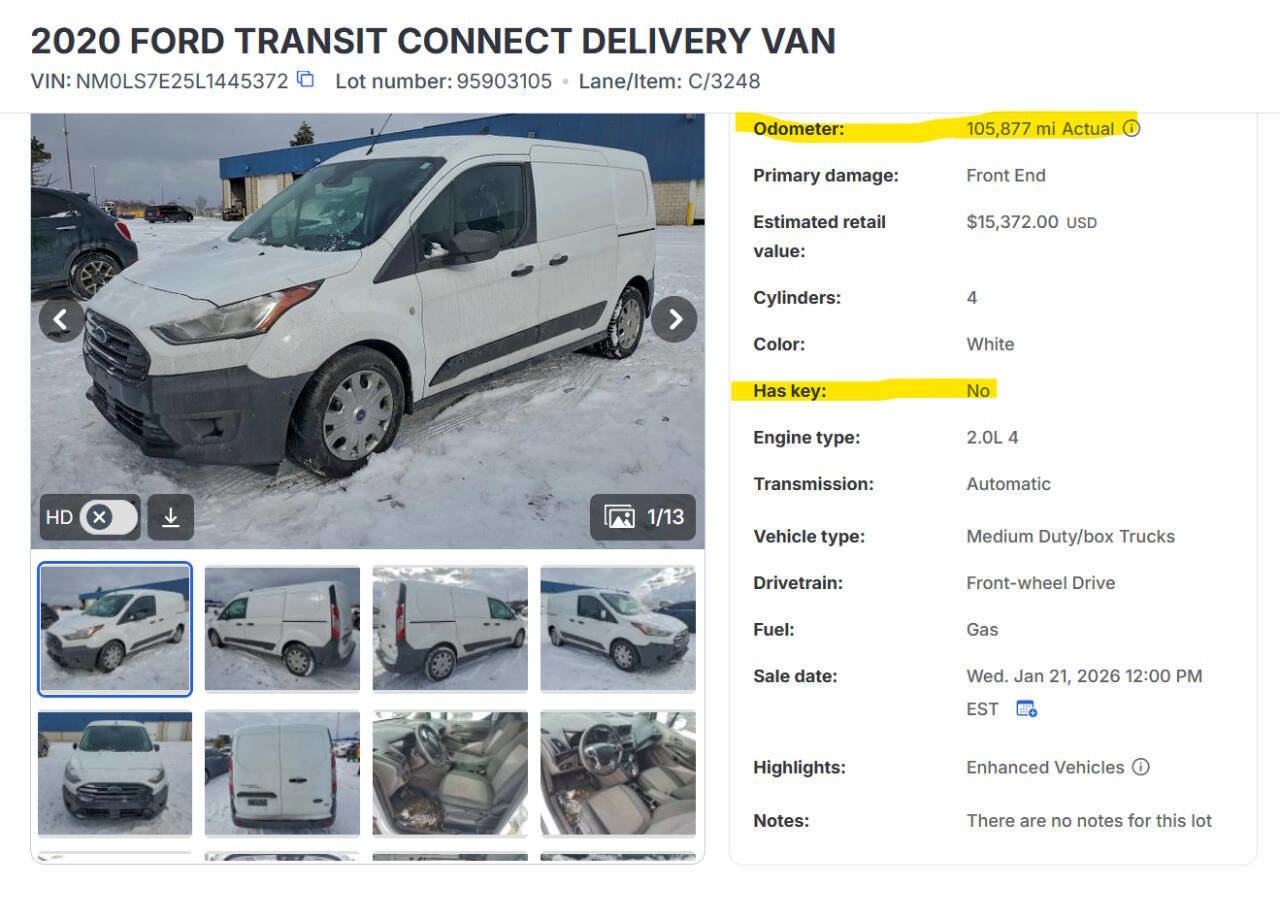This screenshot has width=1280, height=916.
Task: Expand the Highlights information
Action: click(x=795, y=767)
